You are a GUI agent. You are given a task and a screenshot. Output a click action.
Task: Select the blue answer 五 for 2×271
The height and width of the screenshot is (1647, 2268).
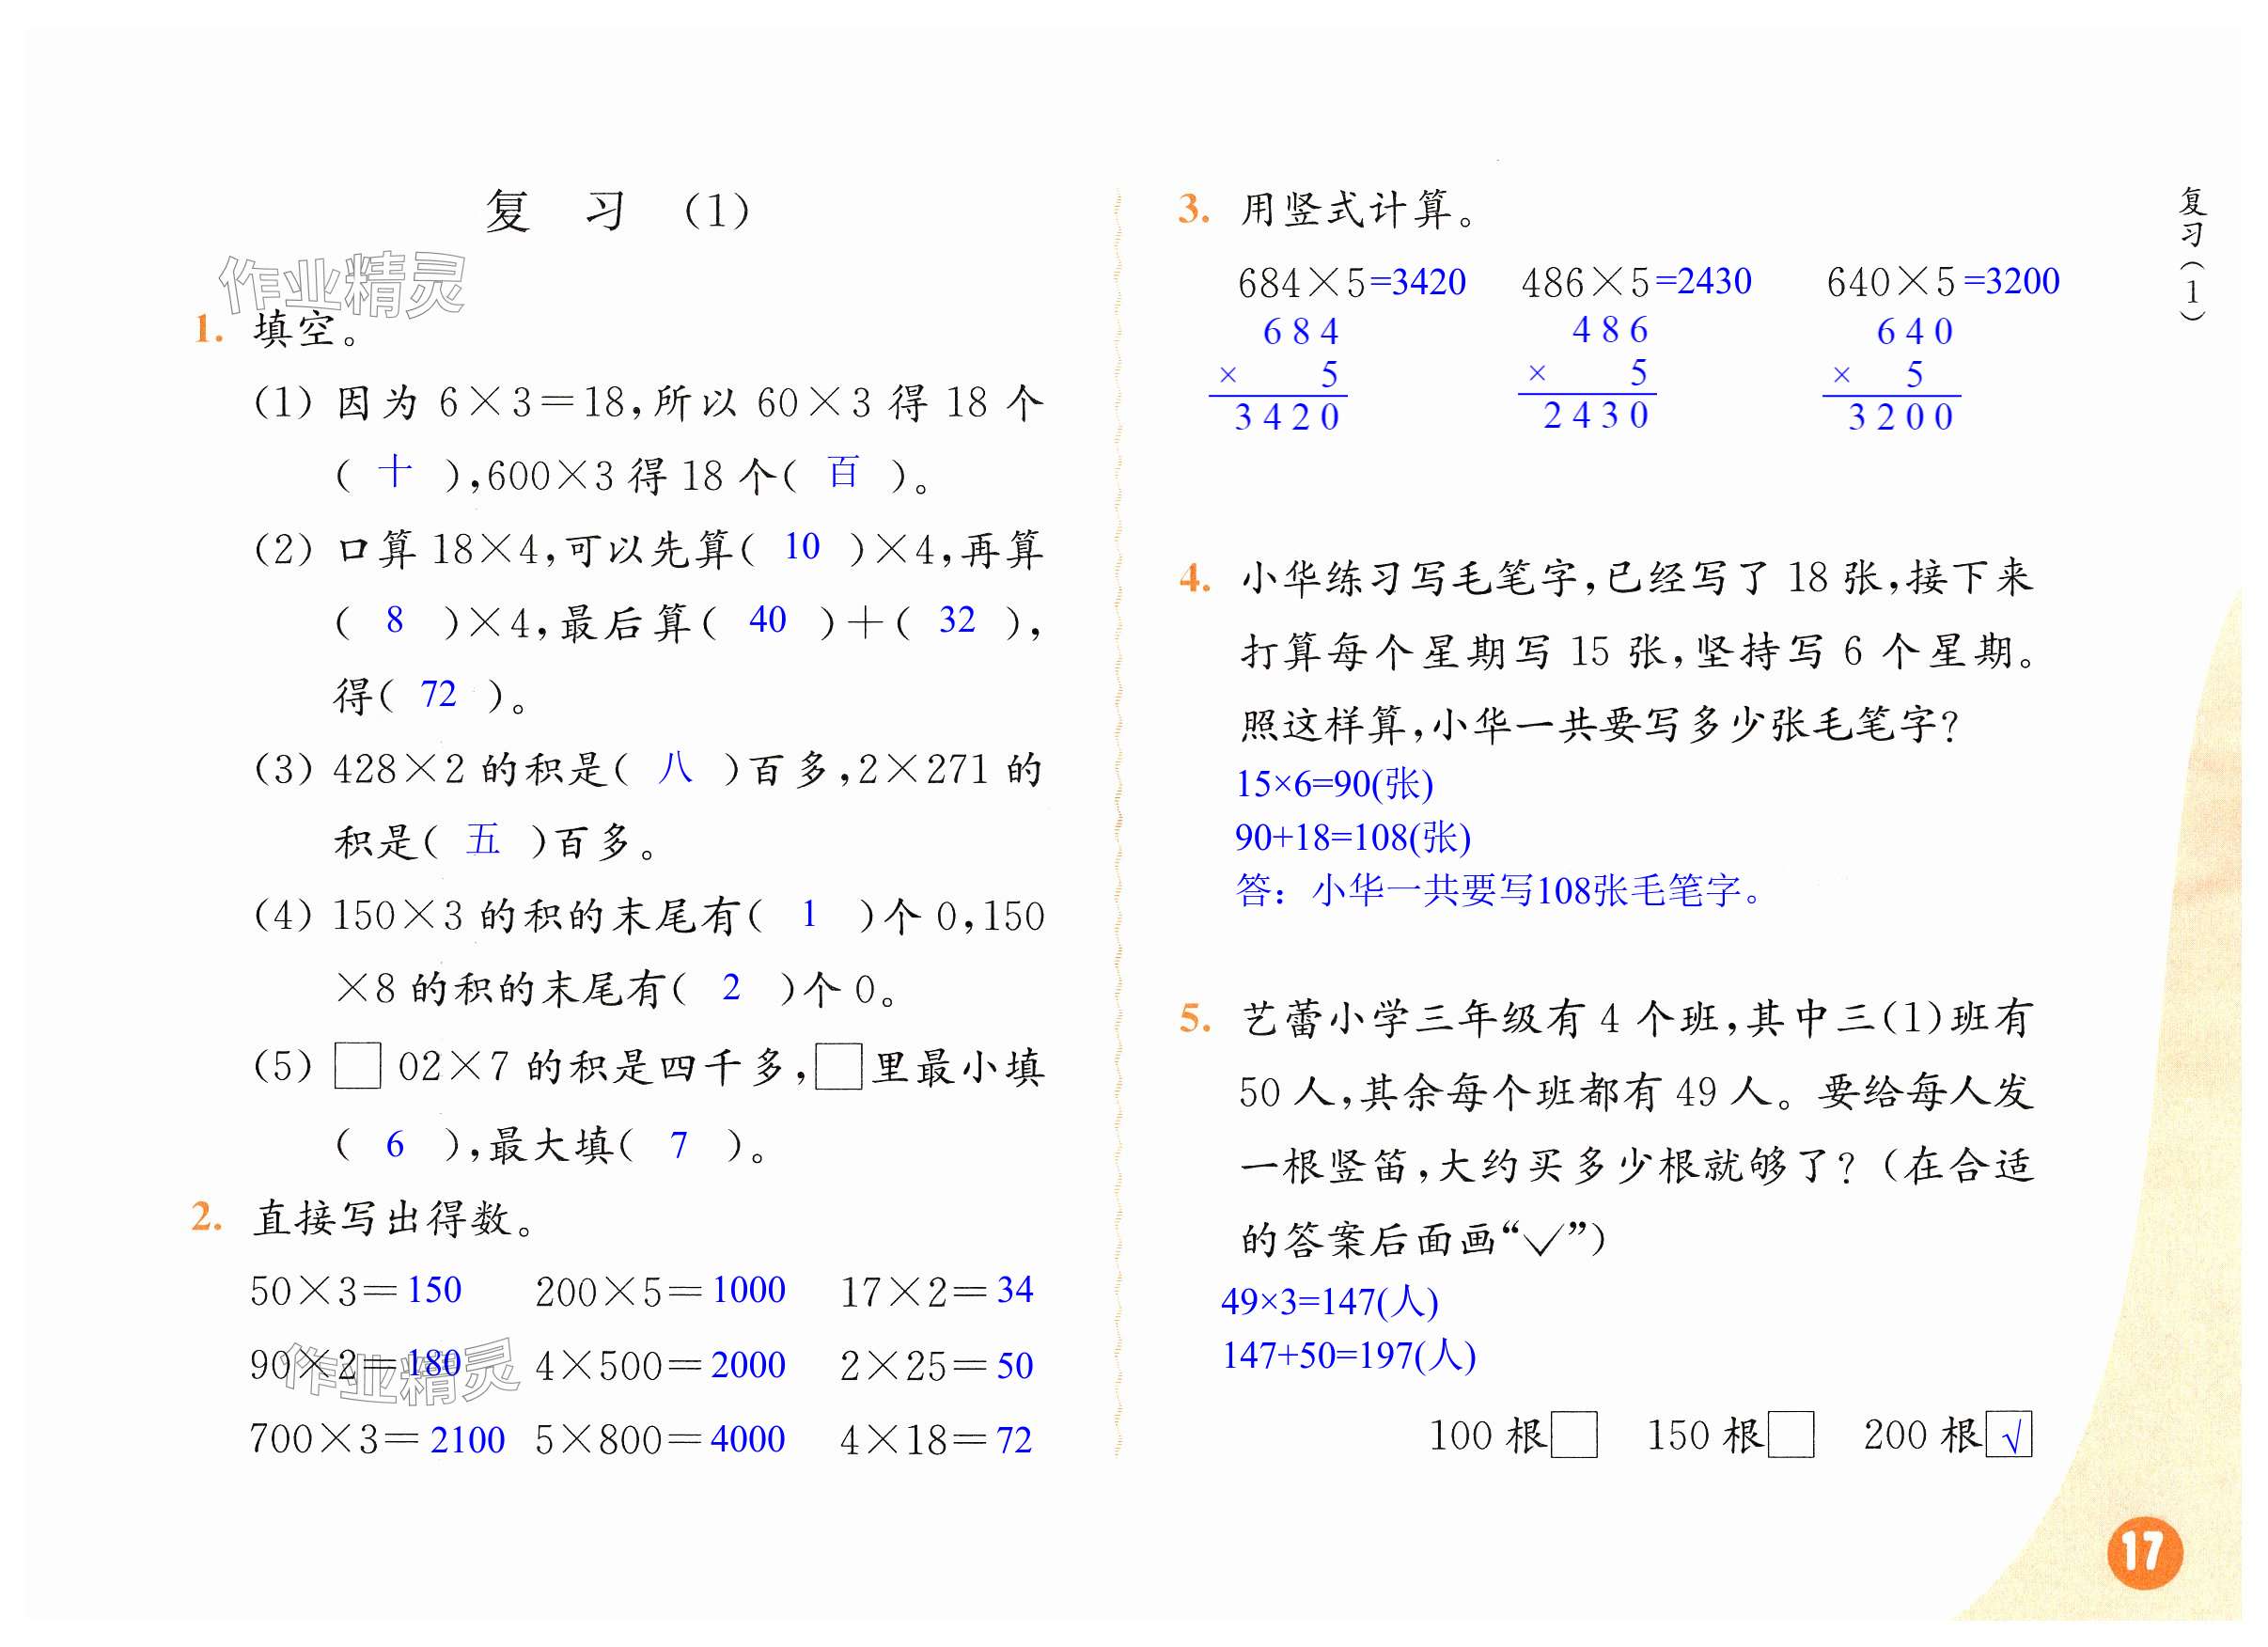click(482, 840)
